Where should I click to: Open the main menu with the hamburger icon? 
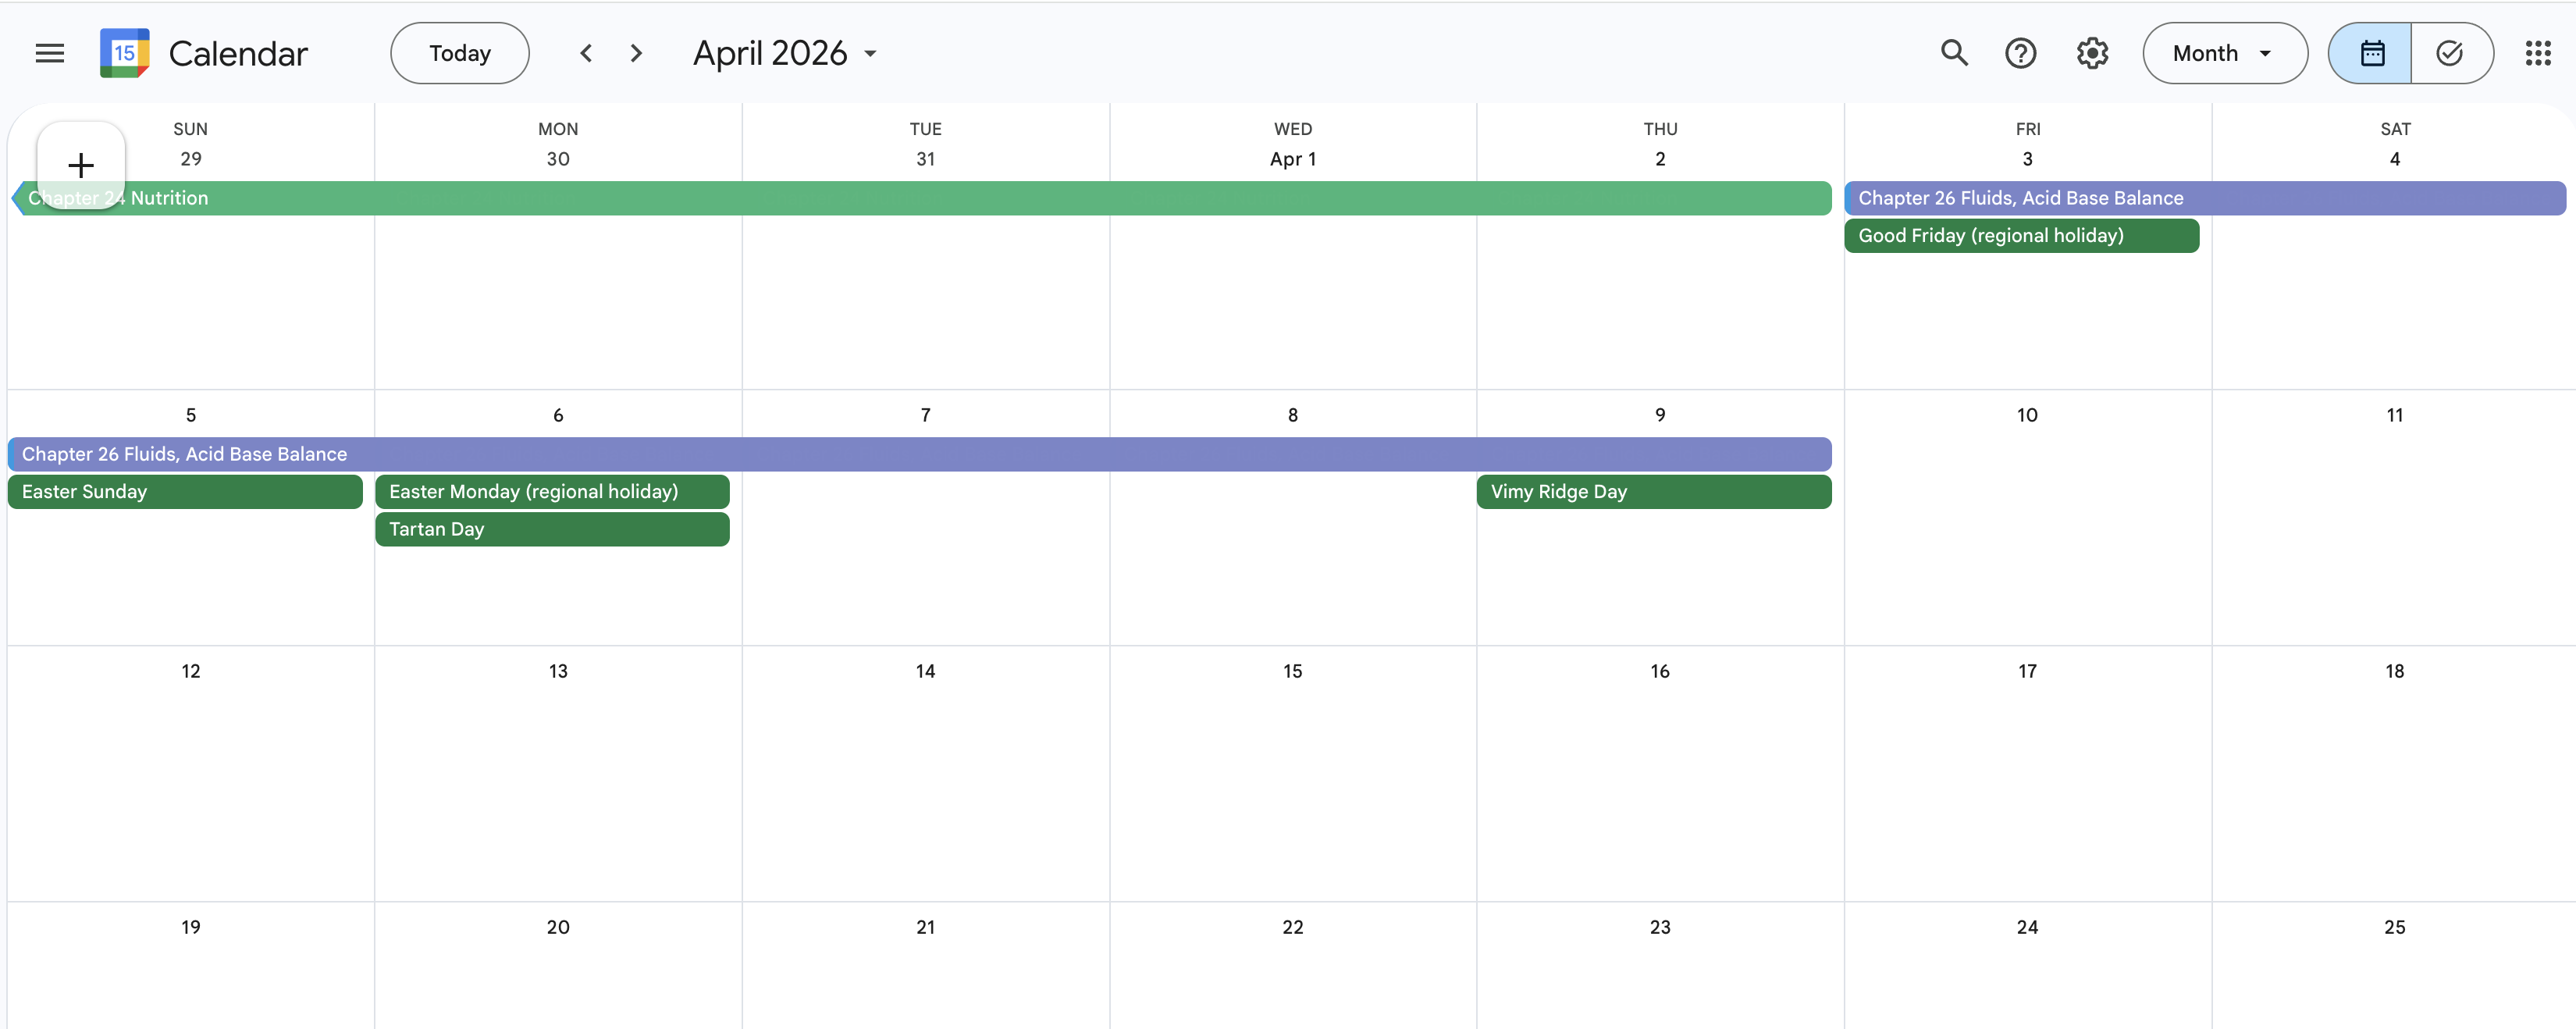tap(49, 53)
